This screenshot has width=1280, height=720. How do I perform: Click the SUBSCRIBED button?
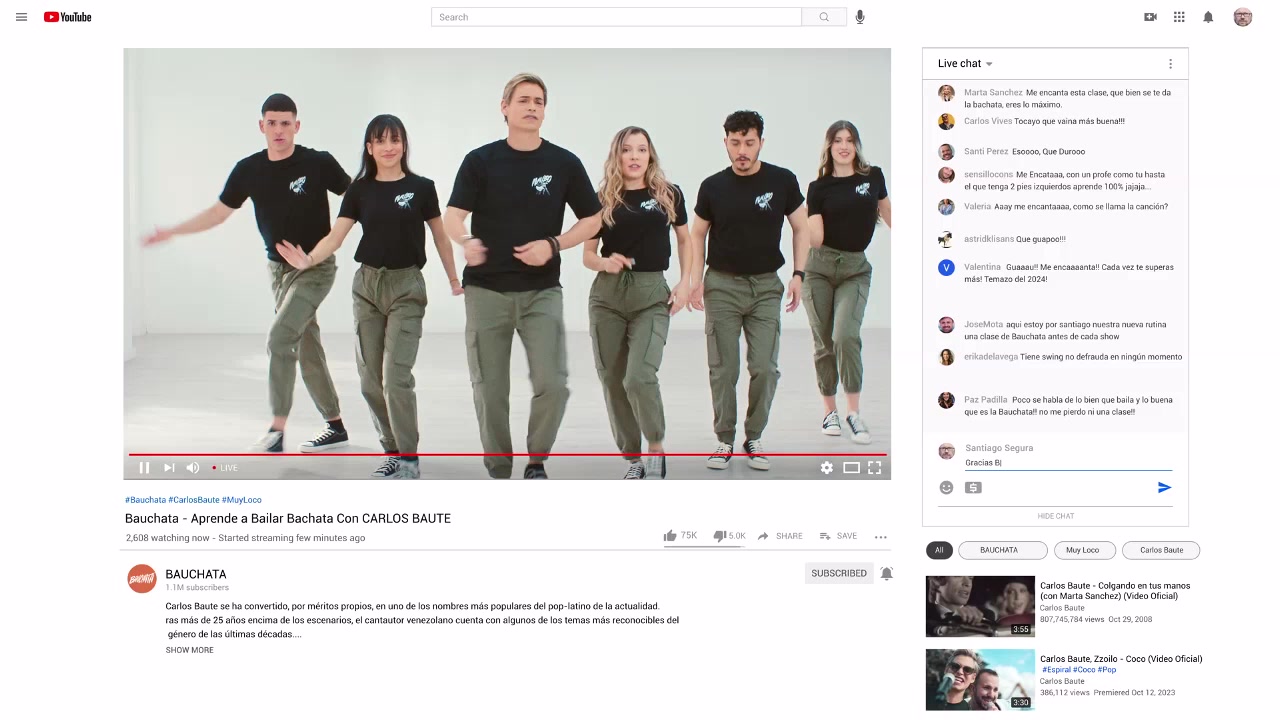click(x=839, y=573)
